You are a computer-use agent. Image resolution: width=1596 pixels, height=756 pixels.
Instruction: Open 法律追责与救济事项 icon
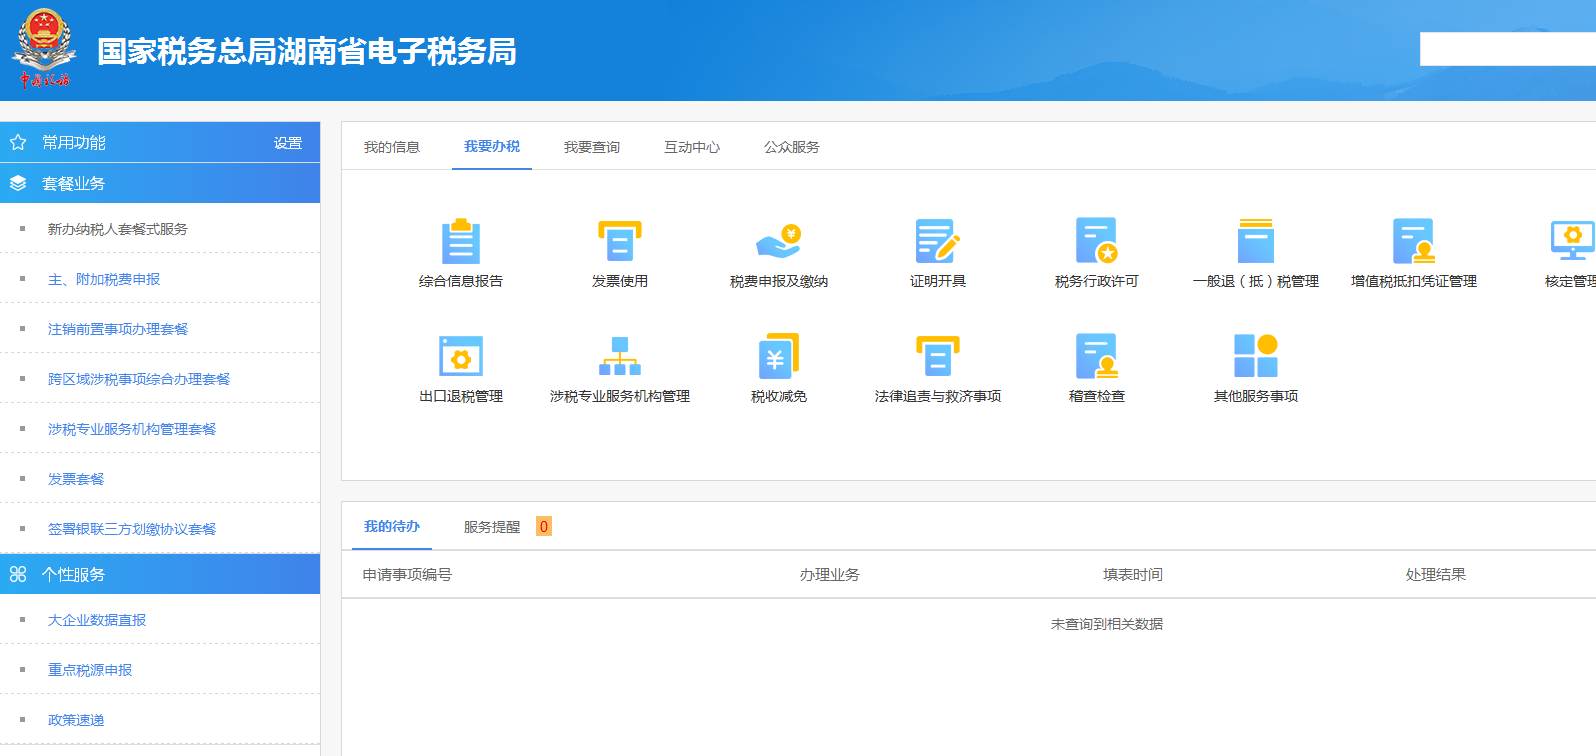(x=938, y=356)
